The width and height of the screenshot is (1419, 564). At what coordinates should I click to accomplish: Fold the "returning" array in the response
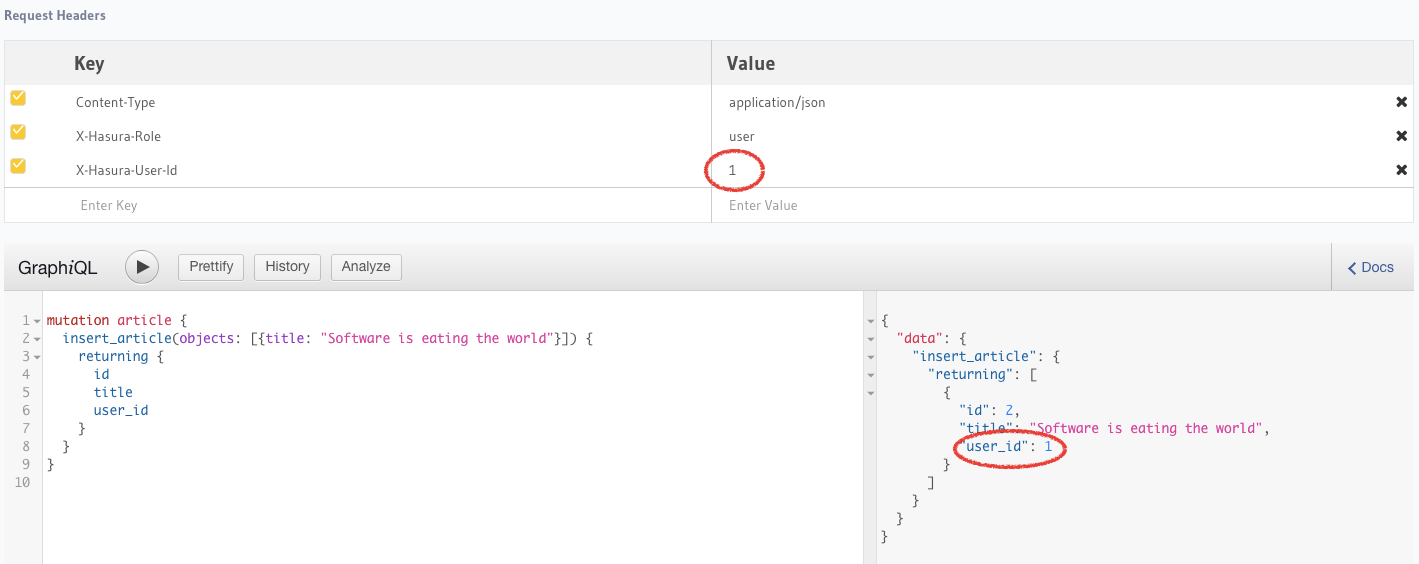pyautogui.click(x=870, y=375)
